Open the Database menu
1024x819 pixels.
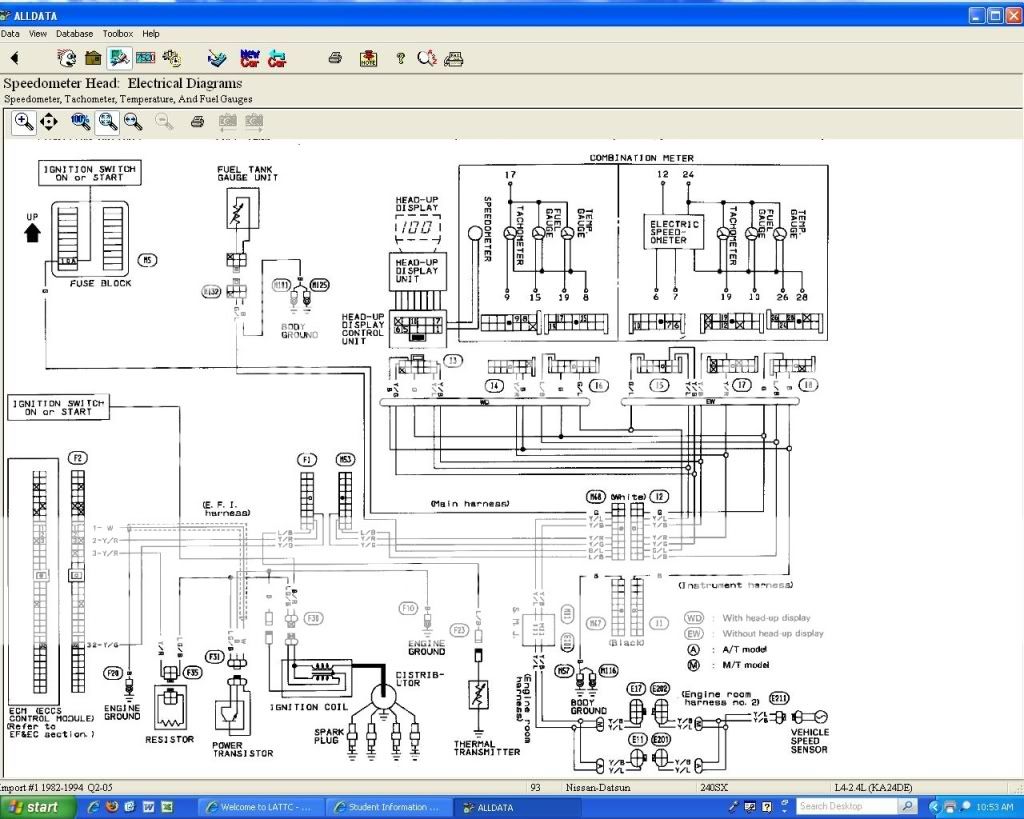74,33
